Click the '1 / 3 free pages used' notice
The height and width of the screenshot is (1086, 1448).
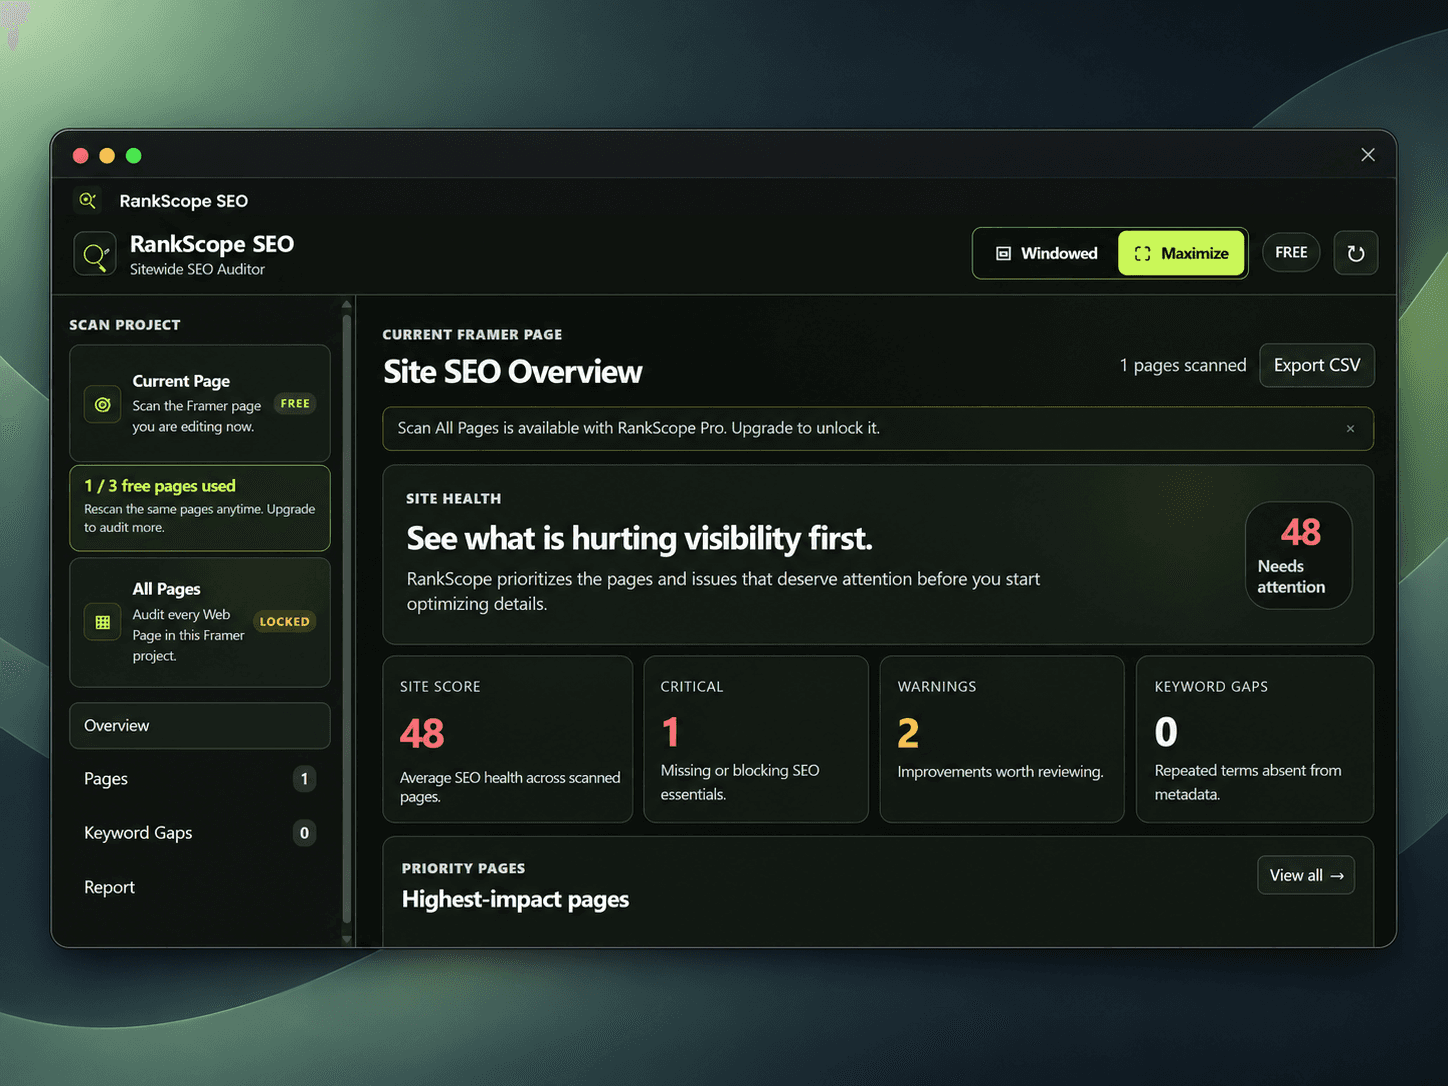pos(200,508)
